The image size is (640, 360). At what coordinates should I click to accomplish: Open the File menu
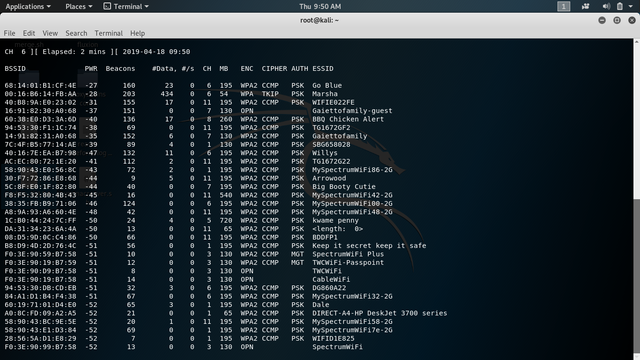coord(9,33)
